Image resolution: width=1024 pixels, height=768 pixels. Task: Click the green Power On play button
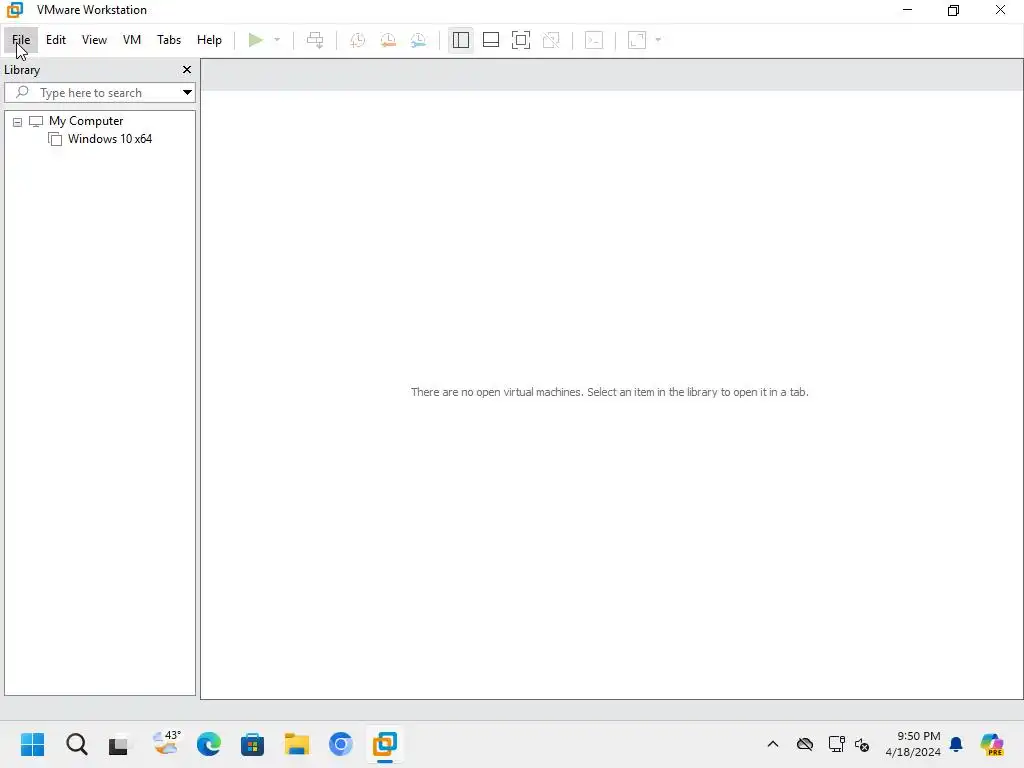point(255,40)
